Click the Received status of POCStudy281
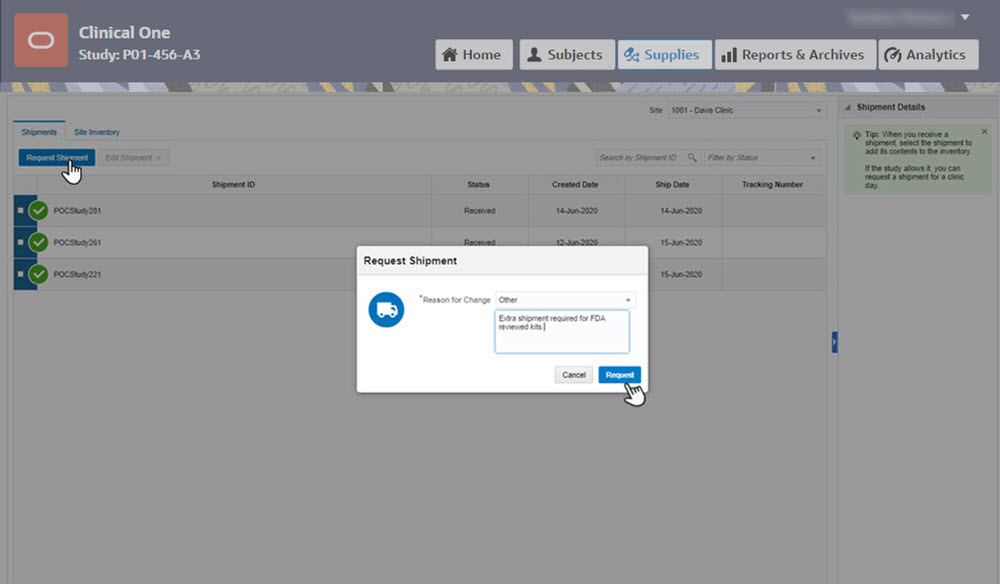Screen dimensions: 1000x584 click(480, 211)
